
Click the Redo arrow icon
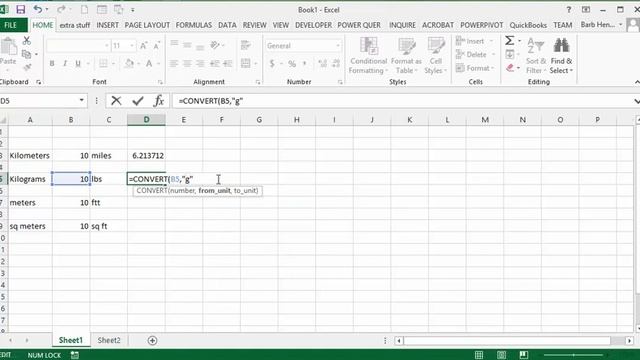pyautogui.click(x=61, y=9)
